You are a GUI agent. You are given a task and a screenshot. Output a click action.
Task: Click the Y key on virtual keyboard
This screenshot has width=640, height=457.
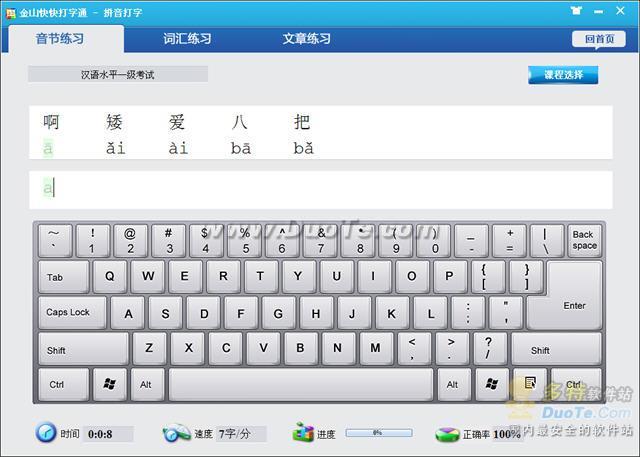[x=299, y=277]
